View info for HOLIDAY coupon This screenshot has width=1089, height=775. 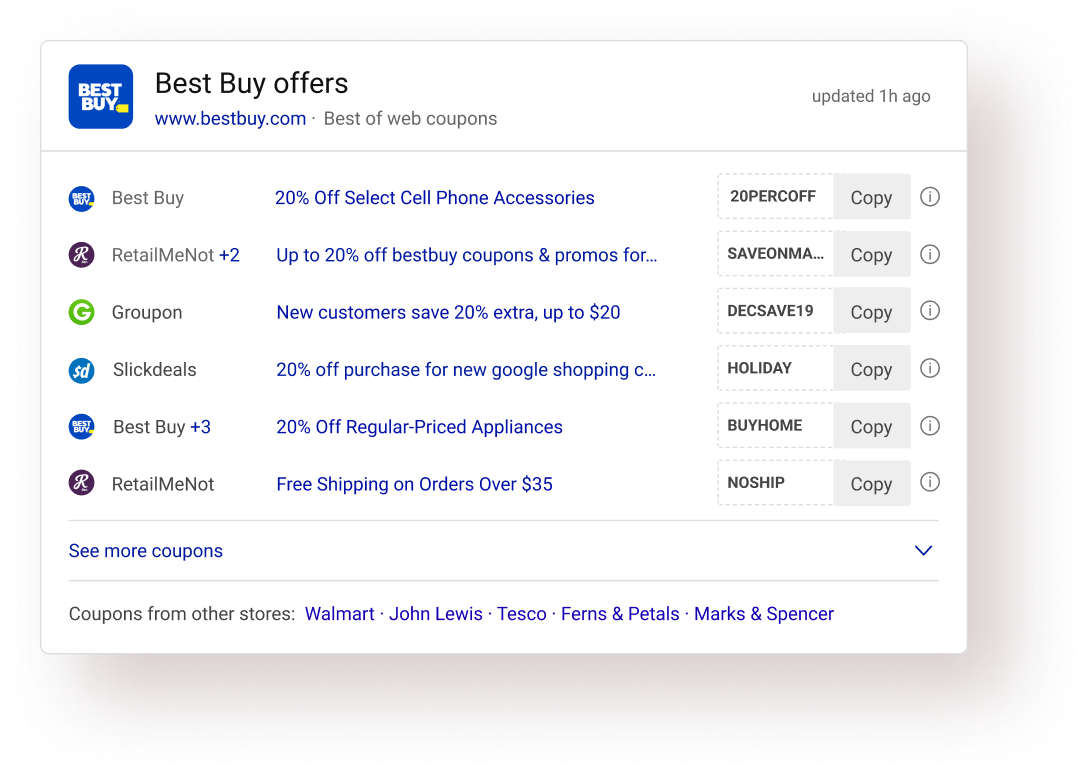click(x=930, y=369)
